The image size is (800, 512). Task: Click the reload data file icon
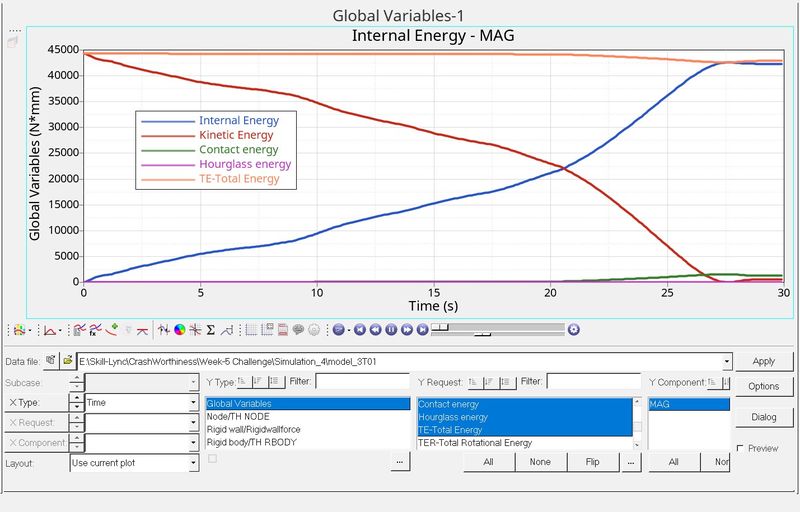tap(51, 361)
